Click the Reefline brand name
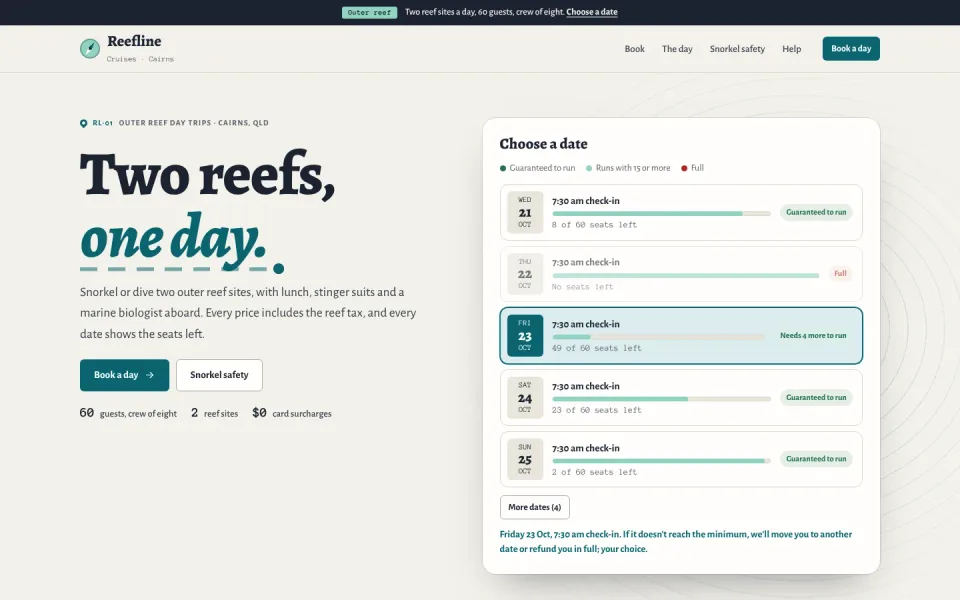This screenshot has width=960, height=600. pos(134,41)
